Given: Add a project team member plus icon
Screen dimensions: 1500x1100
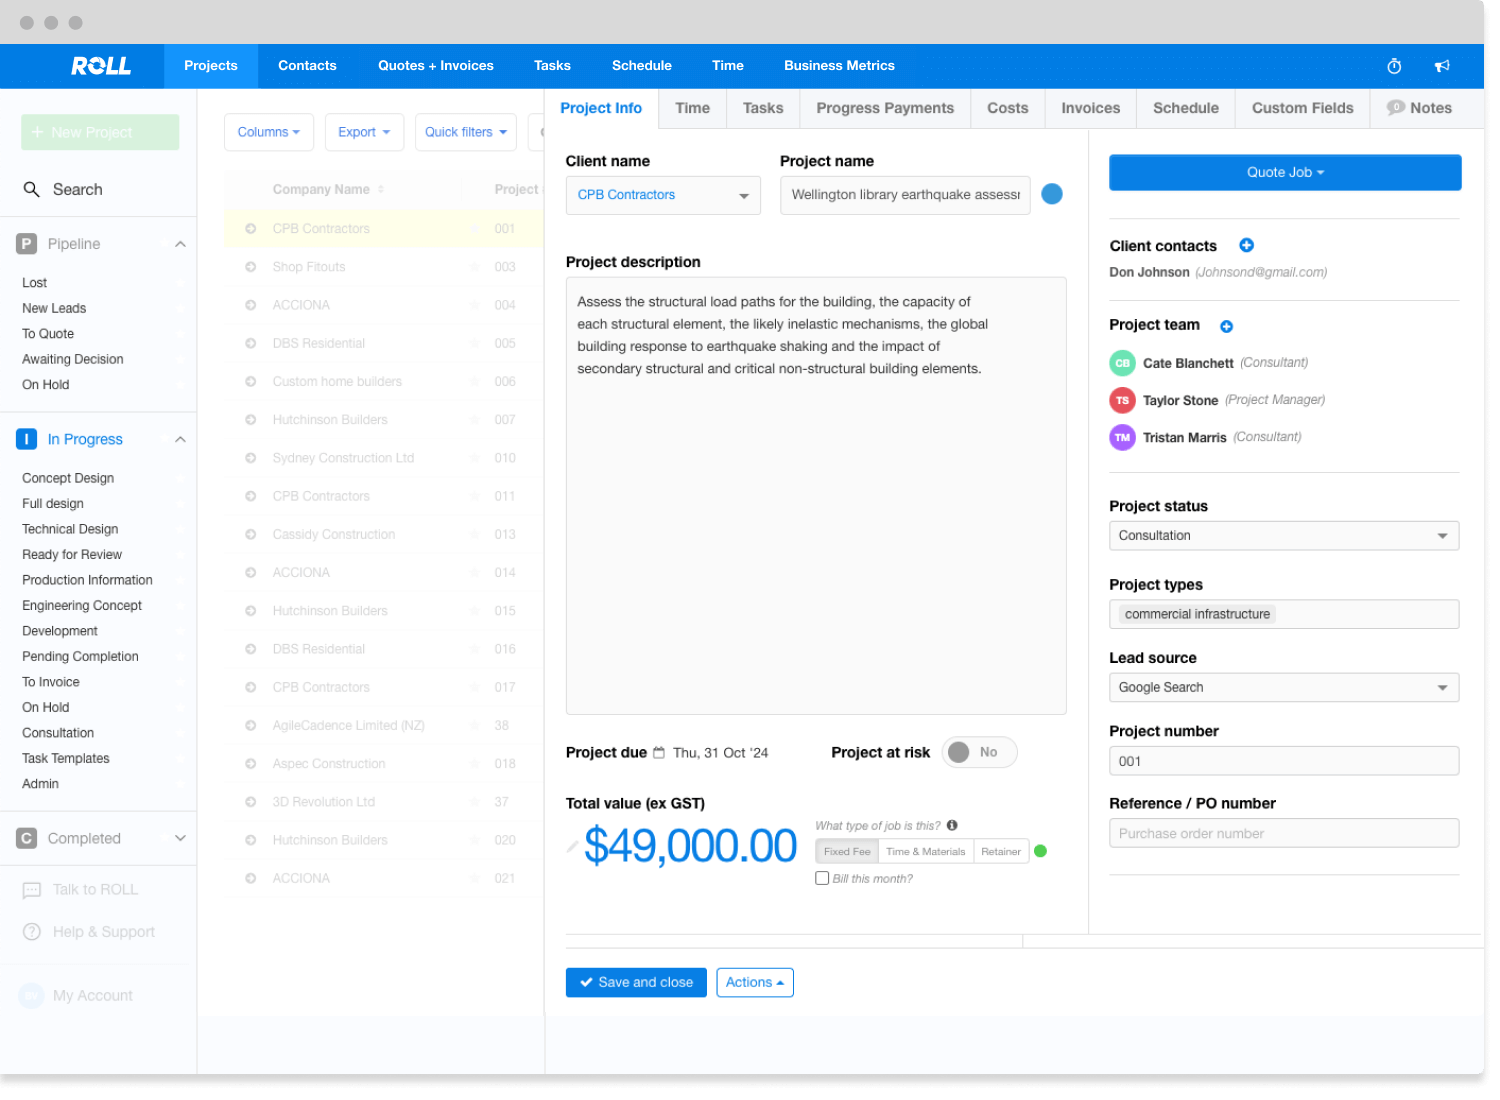Looking at the screenshot, I should pyautogui.click(x=1226, y=326).
